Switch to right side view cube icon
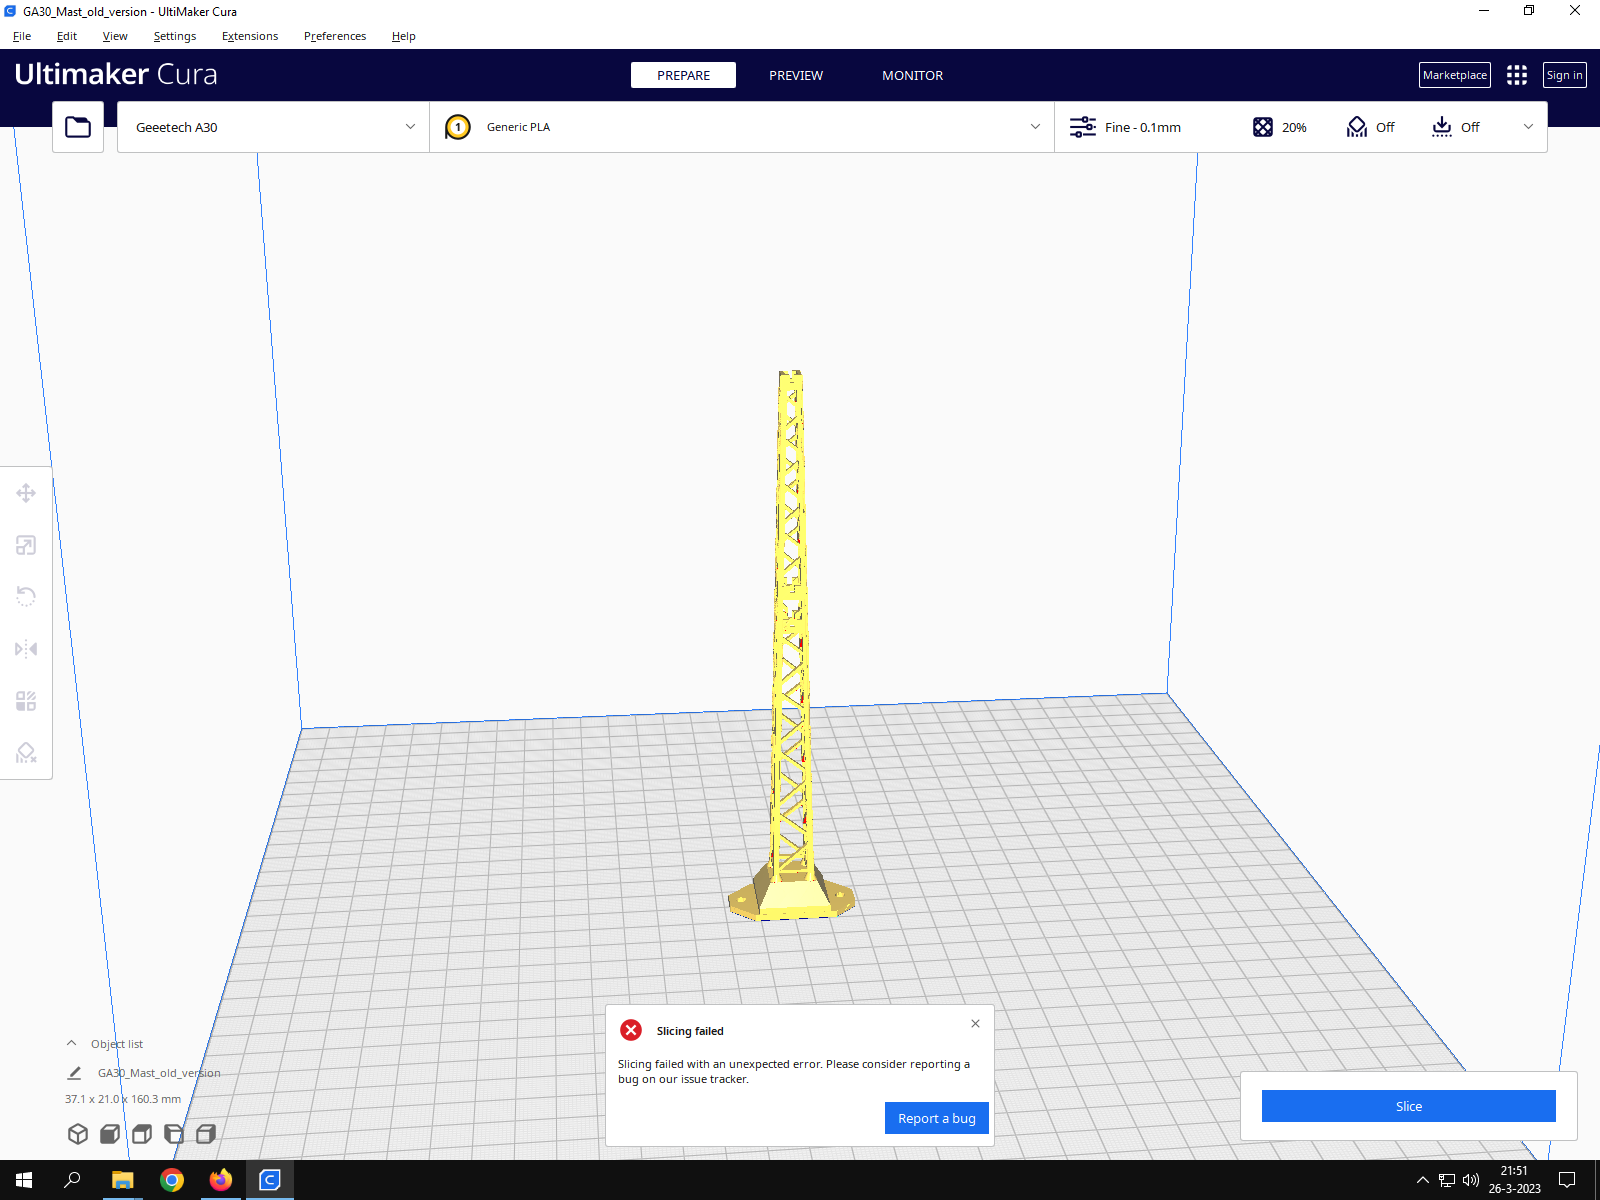The width and height of the screenshot is (1600, 1200). point(206,1134)
